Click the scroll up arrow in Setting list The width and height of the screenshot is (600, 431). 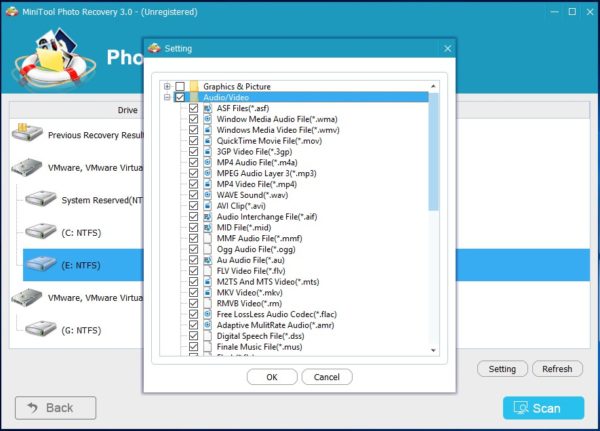tap(433, 87)
